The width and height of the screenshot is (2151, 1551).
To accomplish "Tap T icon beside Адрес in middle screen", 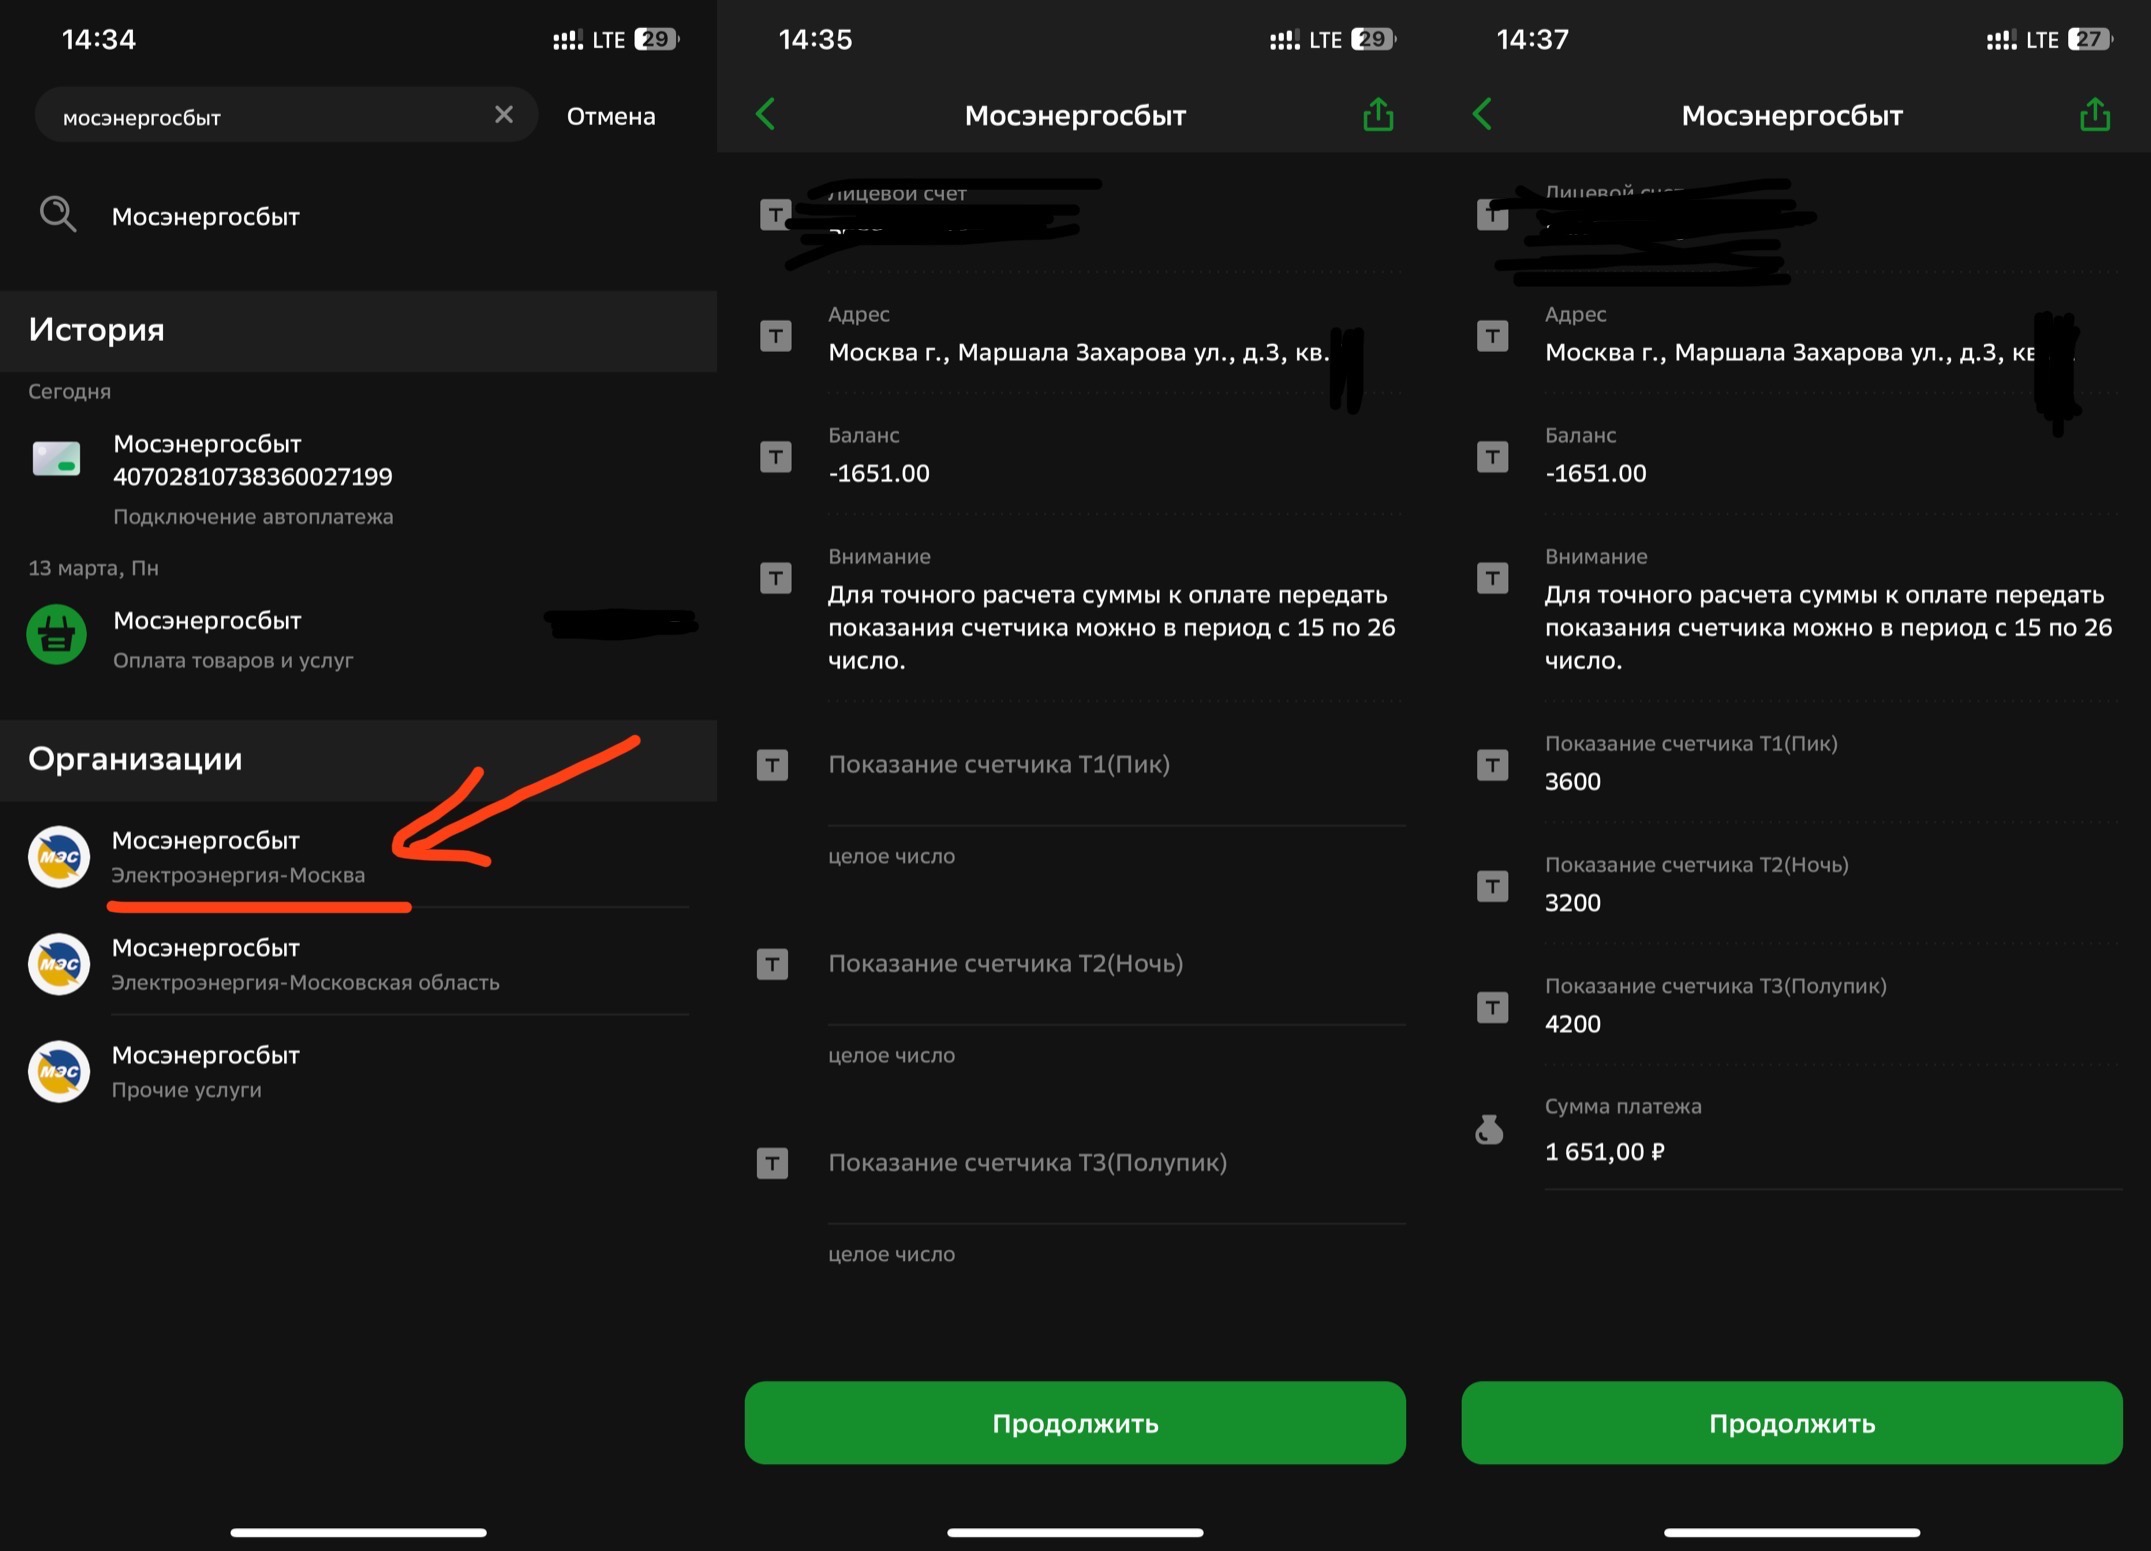I will pyautogui.click(x=775, y=336).
